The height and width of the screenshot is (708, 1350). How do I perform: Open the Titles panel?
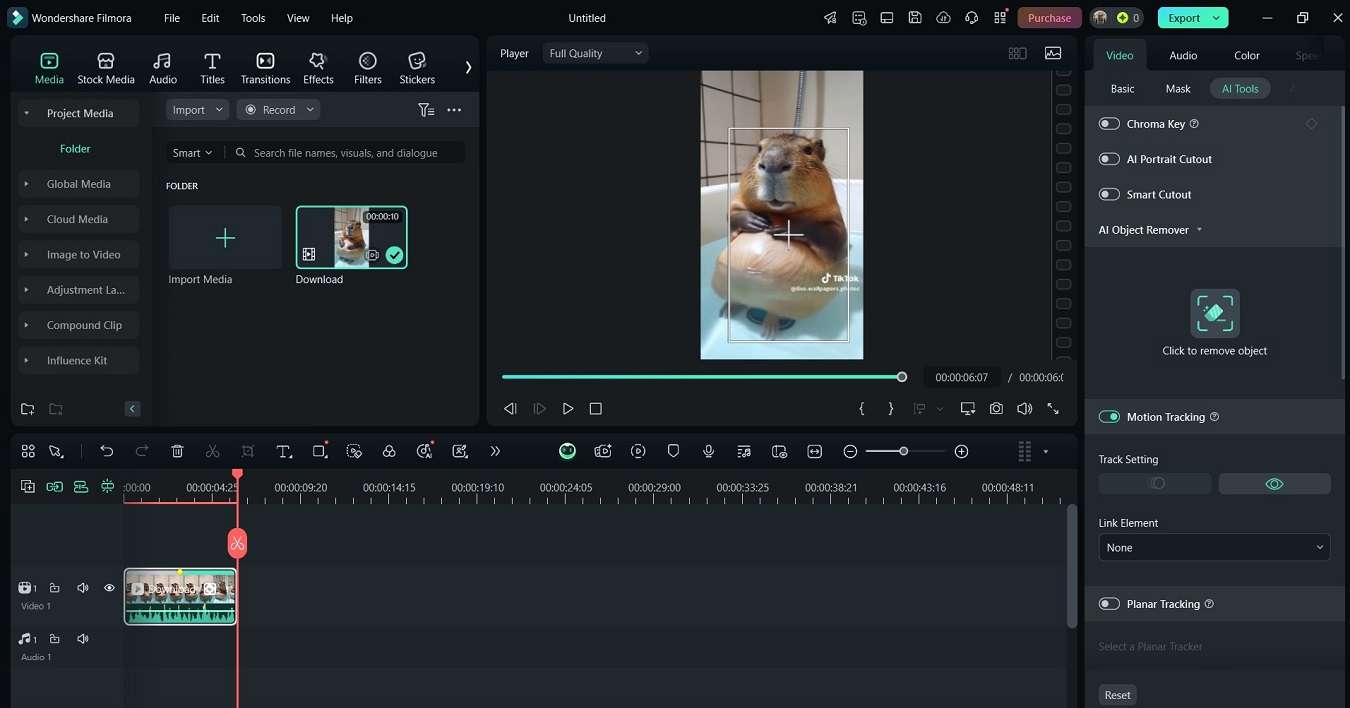pyautogui.click(x=212, y=68)
